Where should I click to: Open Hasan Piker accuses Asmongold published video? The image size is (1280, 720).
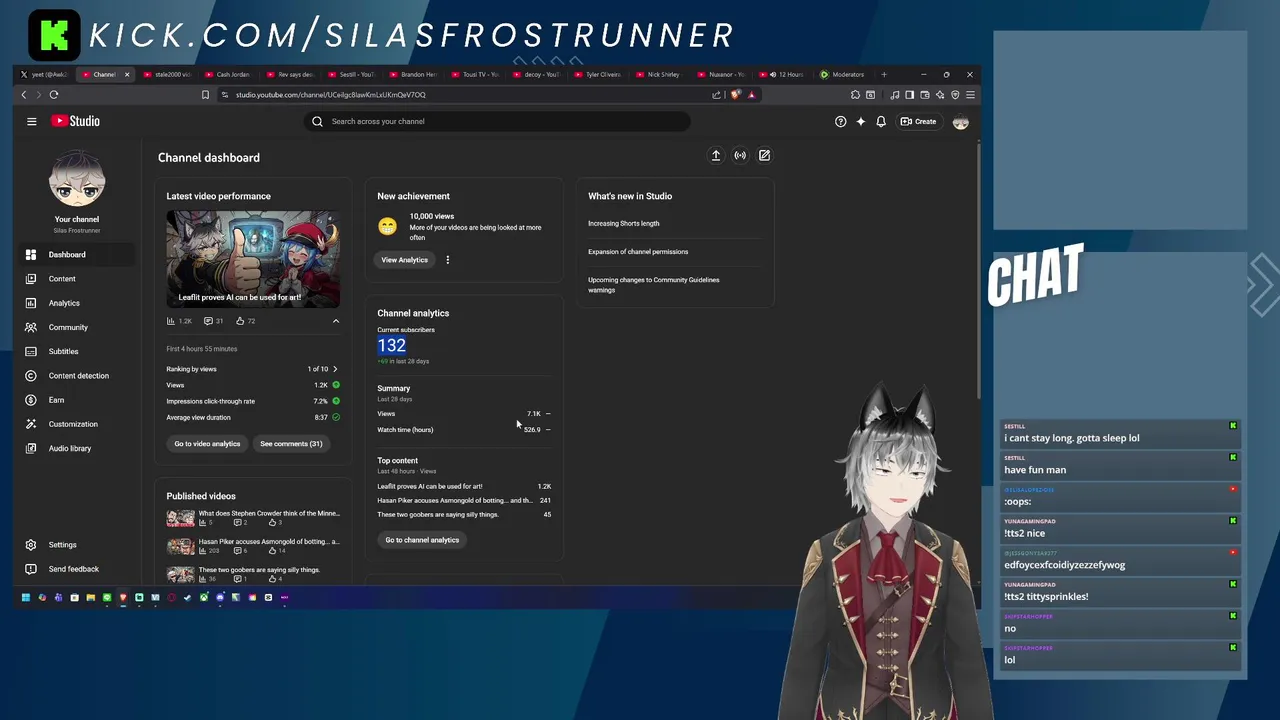point(269,541)
